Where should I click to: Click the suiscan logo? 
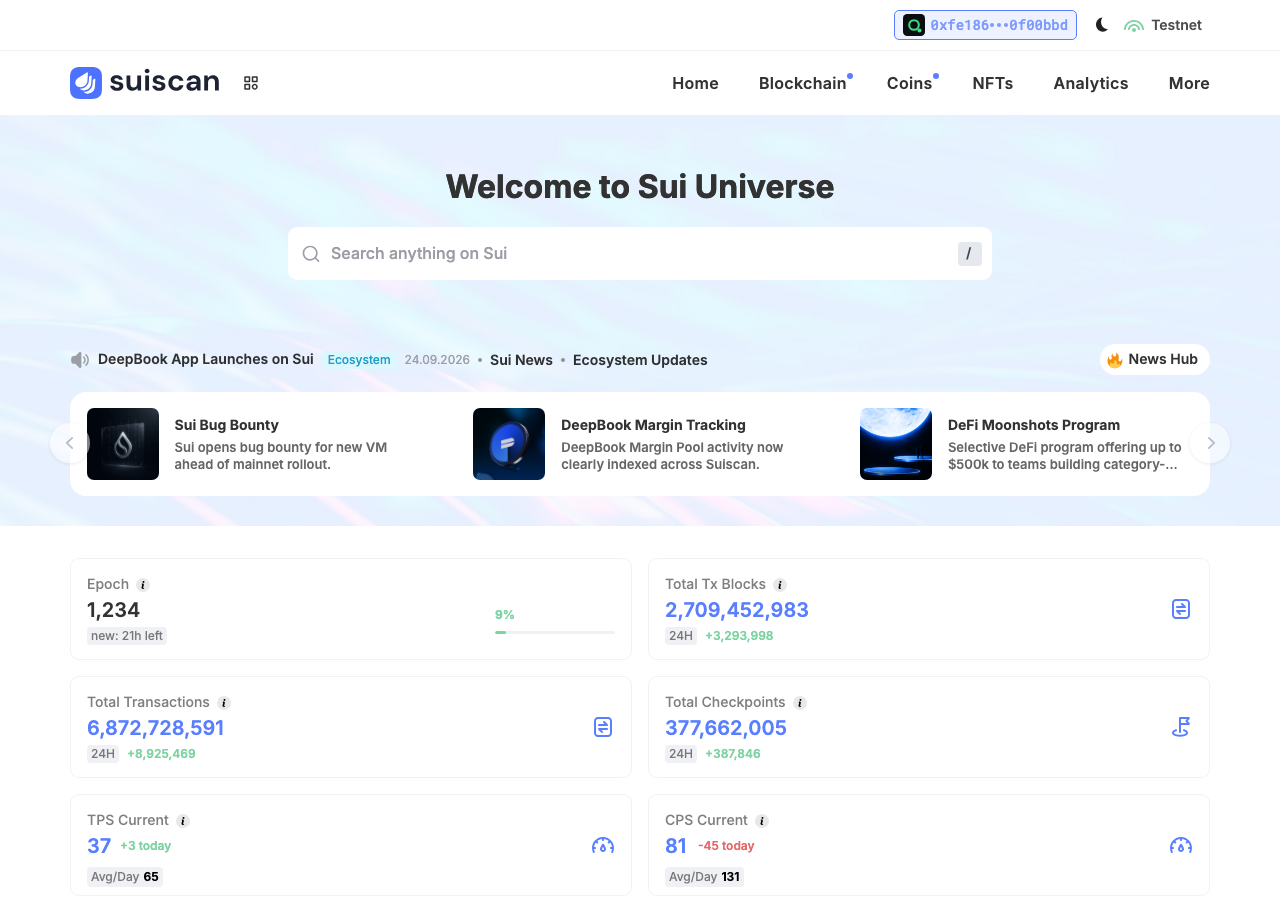[145, 82]
